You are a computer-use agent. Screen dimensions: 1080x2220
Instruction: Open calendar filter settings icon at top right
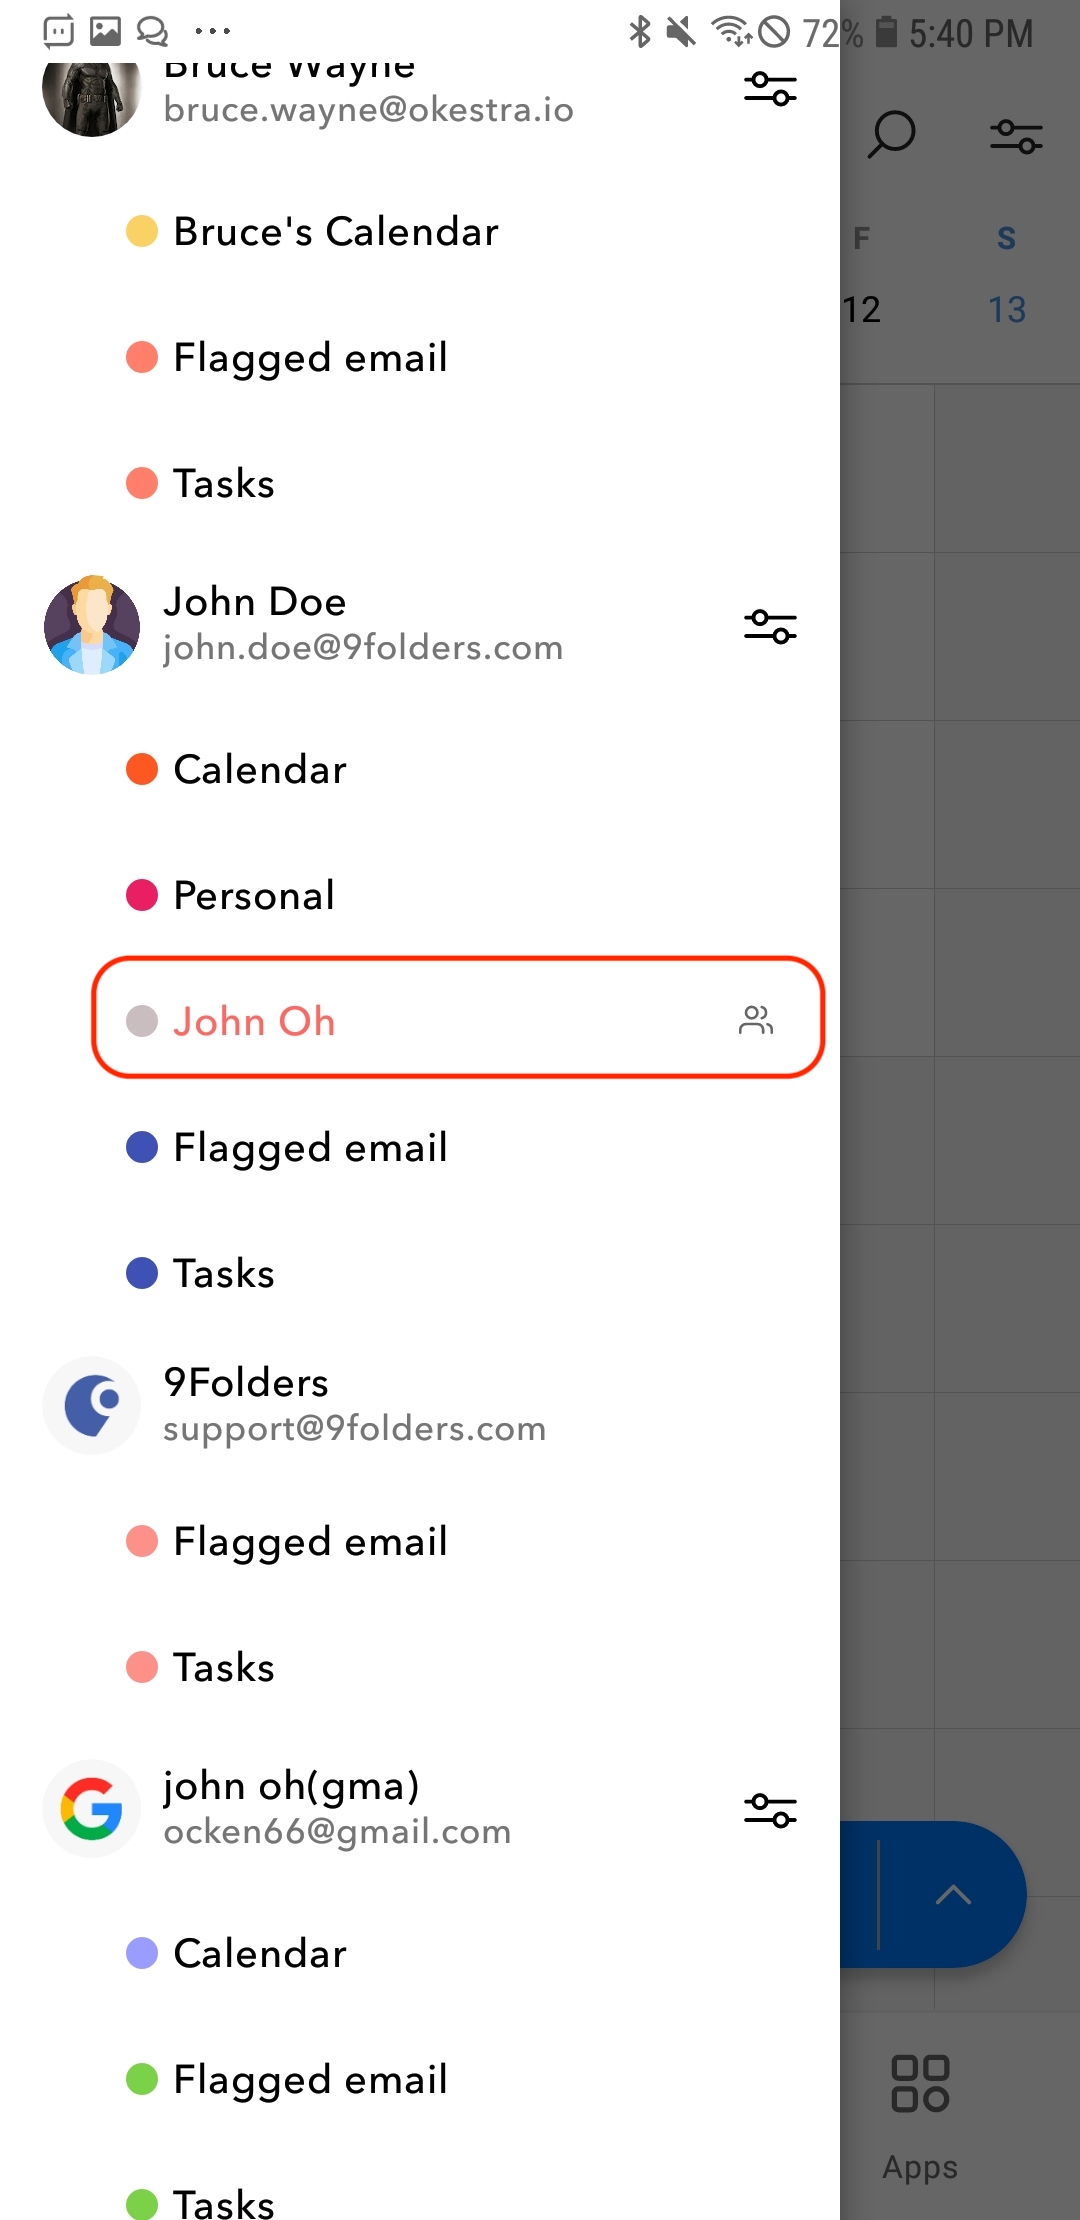click(1016, 136)
